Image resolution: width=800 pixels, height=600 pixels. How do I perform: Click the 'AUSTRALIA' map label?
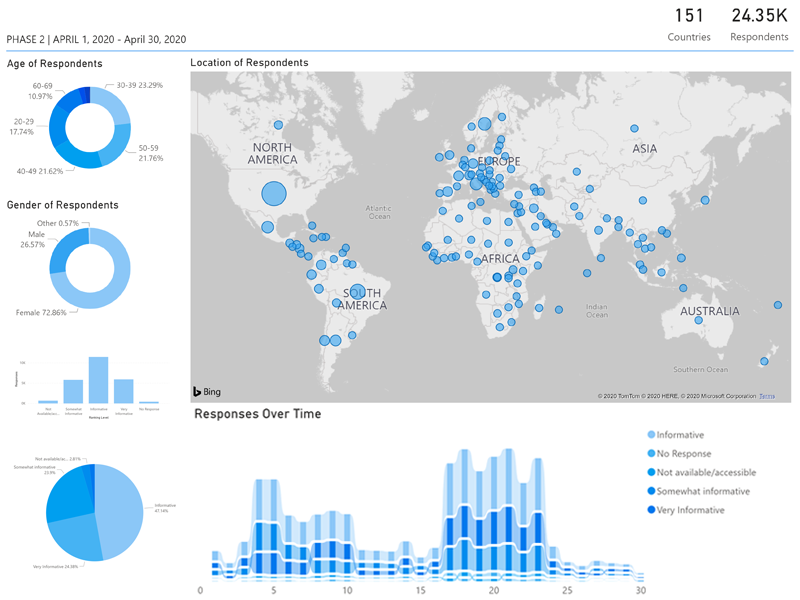tap(710, 311)
